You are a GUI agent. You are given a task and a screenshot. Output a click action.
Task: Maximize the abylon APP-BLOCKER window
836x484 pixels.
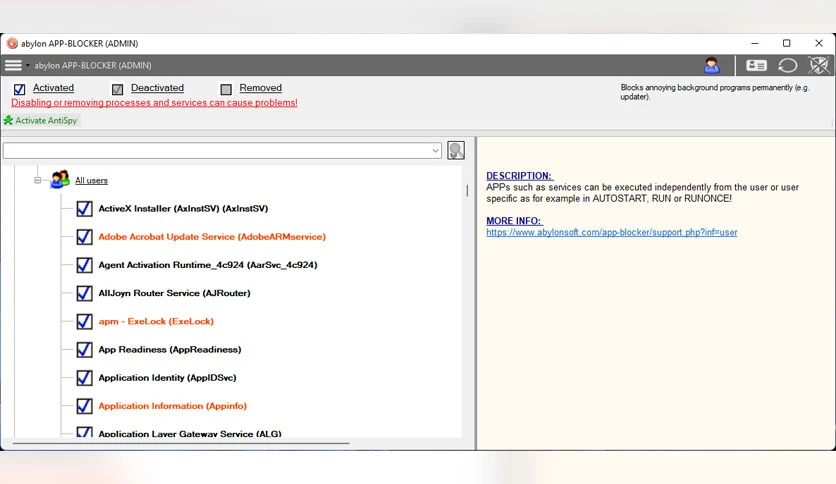[x=786, y=43]
